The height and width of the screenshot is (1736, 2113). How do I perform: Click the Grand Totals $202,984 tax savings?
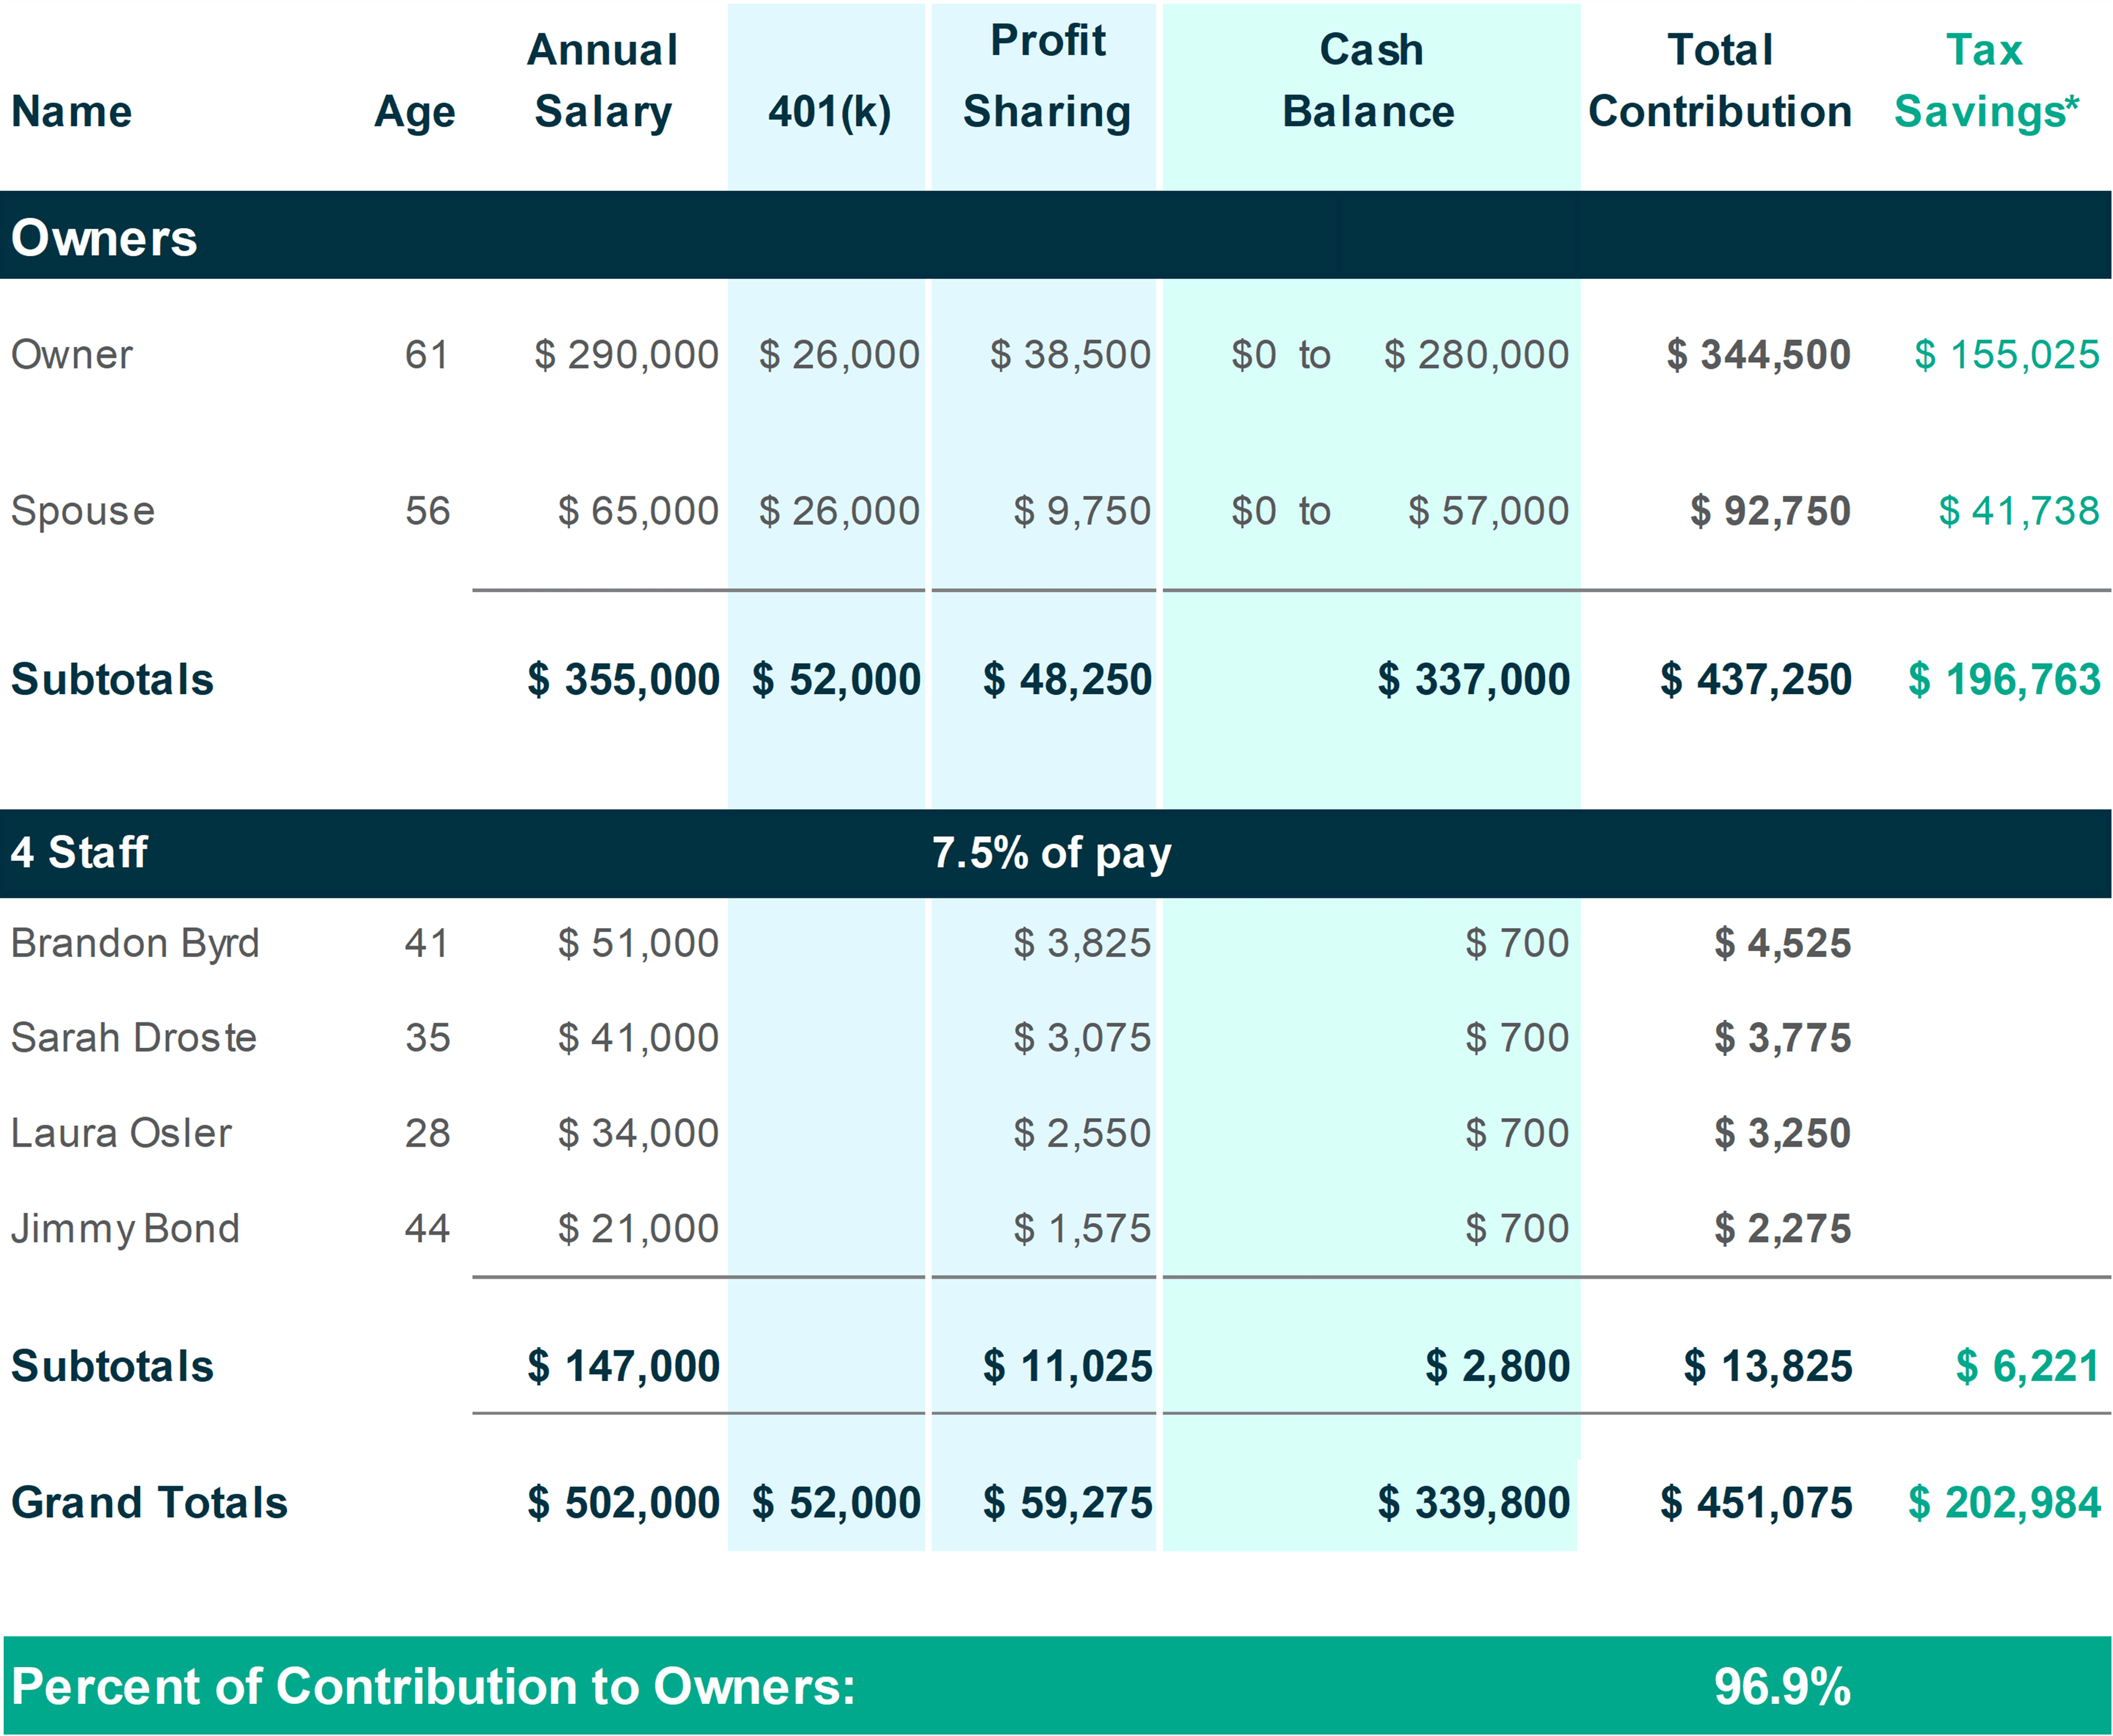2004,1503
